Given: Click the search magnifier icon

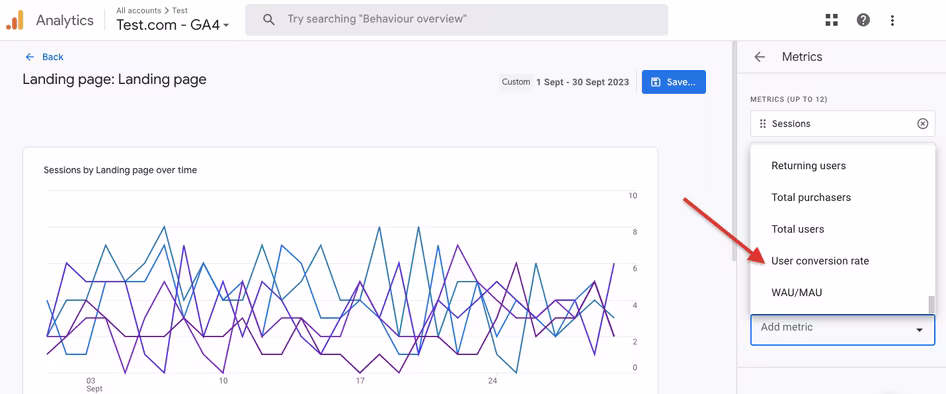Looking at the screenshot, I should click(269, 19).
